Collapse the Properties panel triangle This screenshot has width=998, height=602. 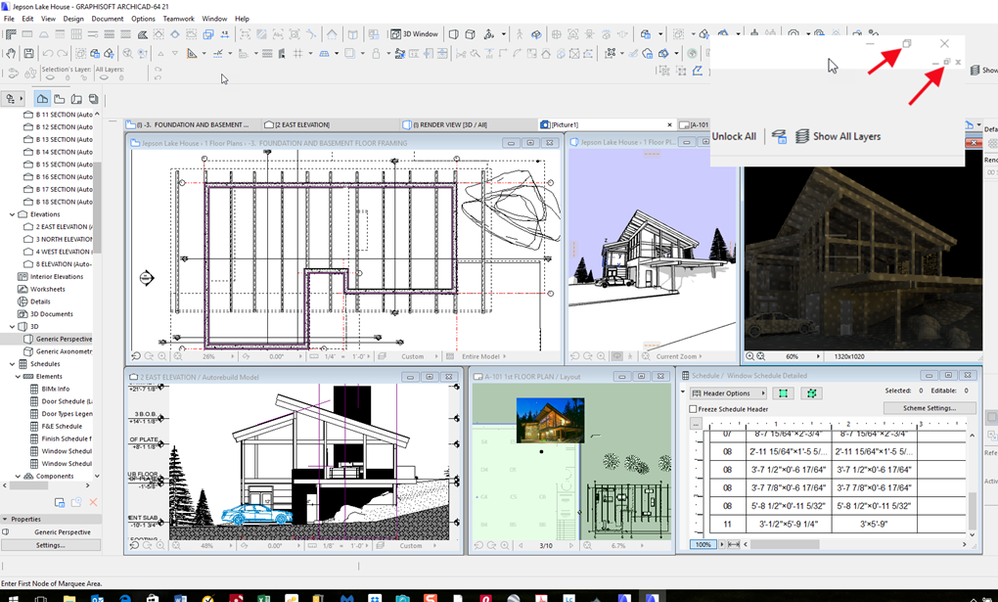coord(5,519)
